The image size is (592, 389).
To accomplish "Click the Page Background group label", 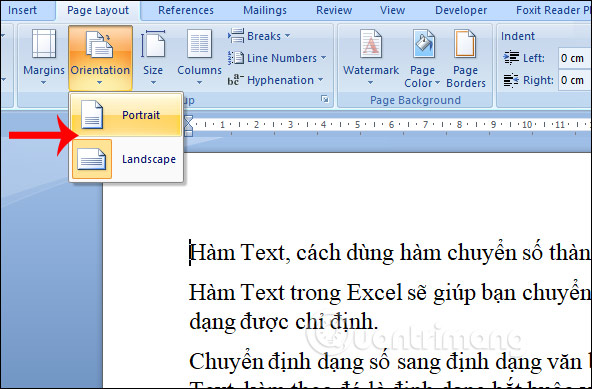I will tap(415, 100).
